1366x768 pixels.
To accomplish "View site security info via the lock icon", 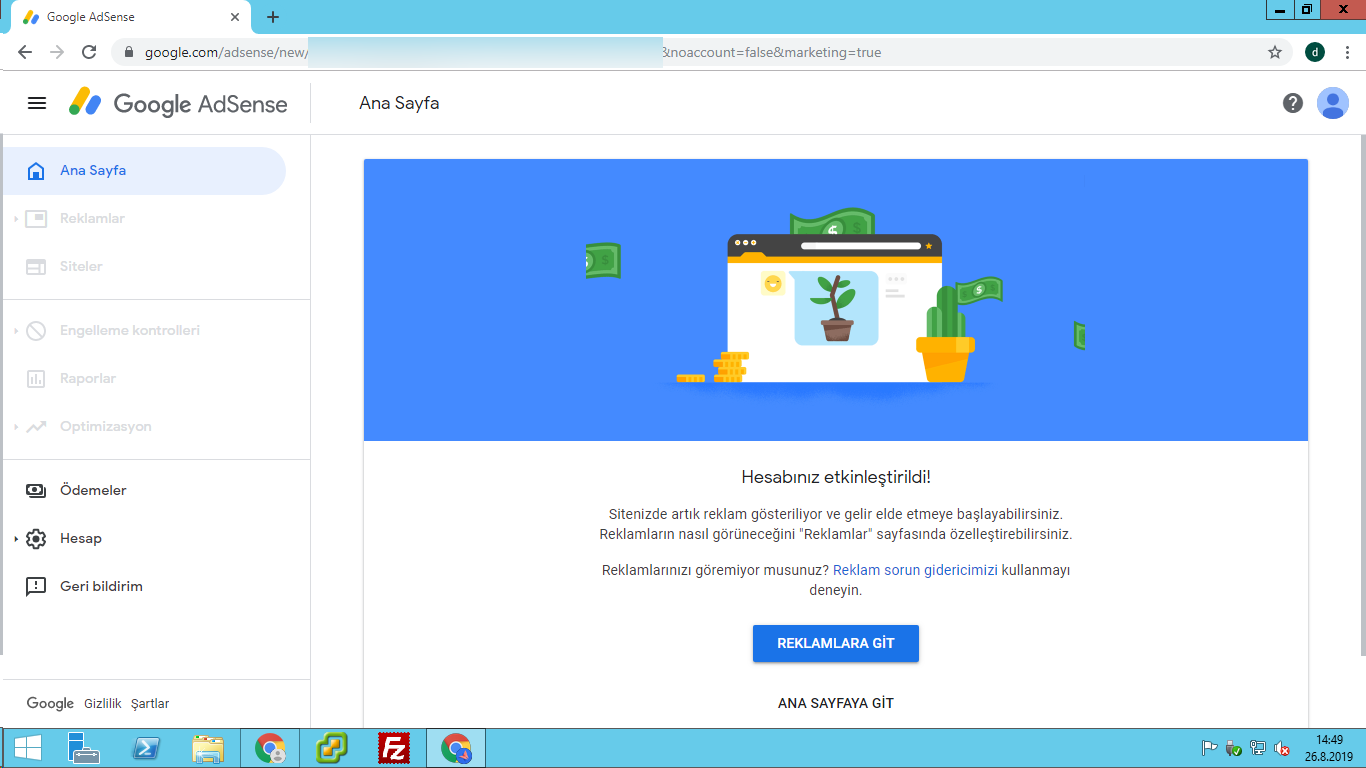I will tap(128, 52).
